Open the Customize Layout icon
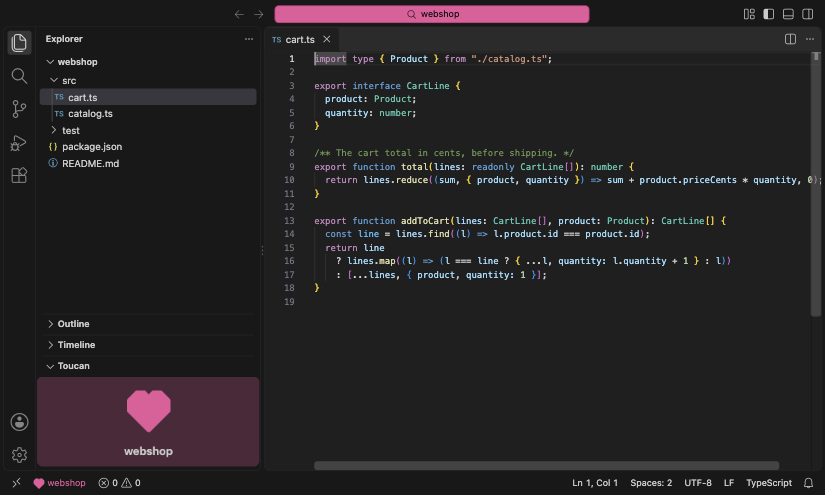The width and height of the screenshot is (825, 495). (749, 14)
